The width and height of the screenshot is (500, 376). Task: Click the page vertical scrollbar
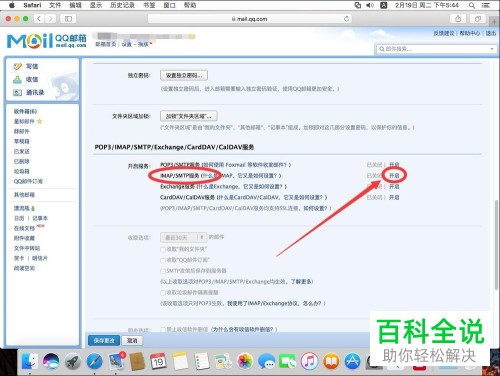pyautogui.click(x=496, y=245)
